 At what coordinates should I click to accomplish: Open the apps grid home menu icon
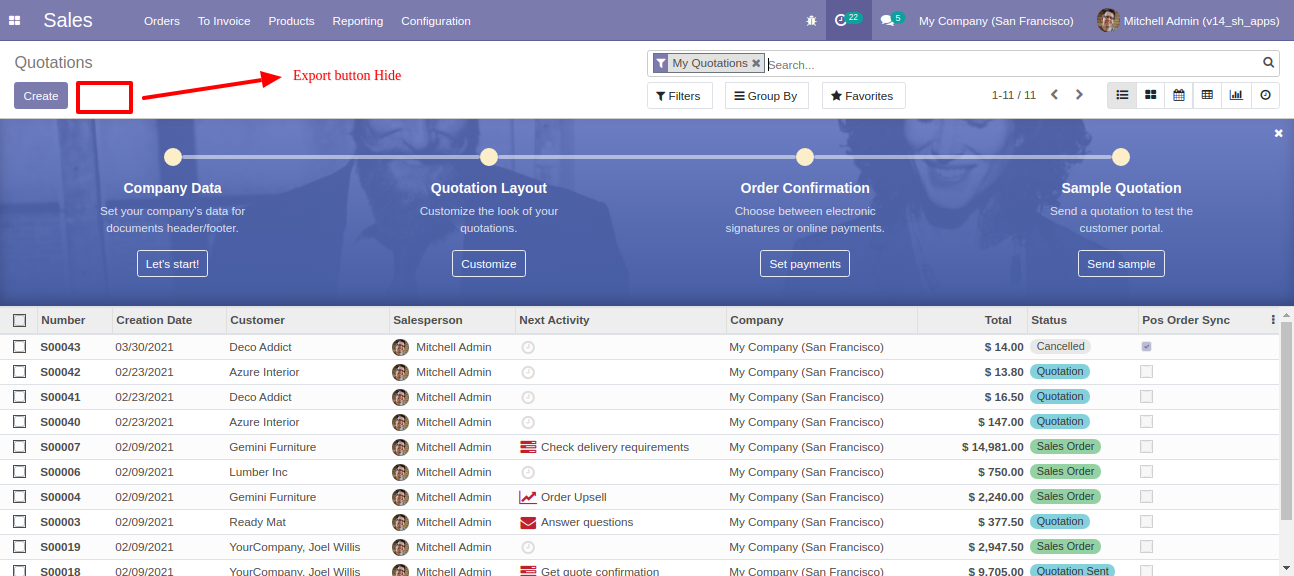pyautogui.click(x=15, y=21)
